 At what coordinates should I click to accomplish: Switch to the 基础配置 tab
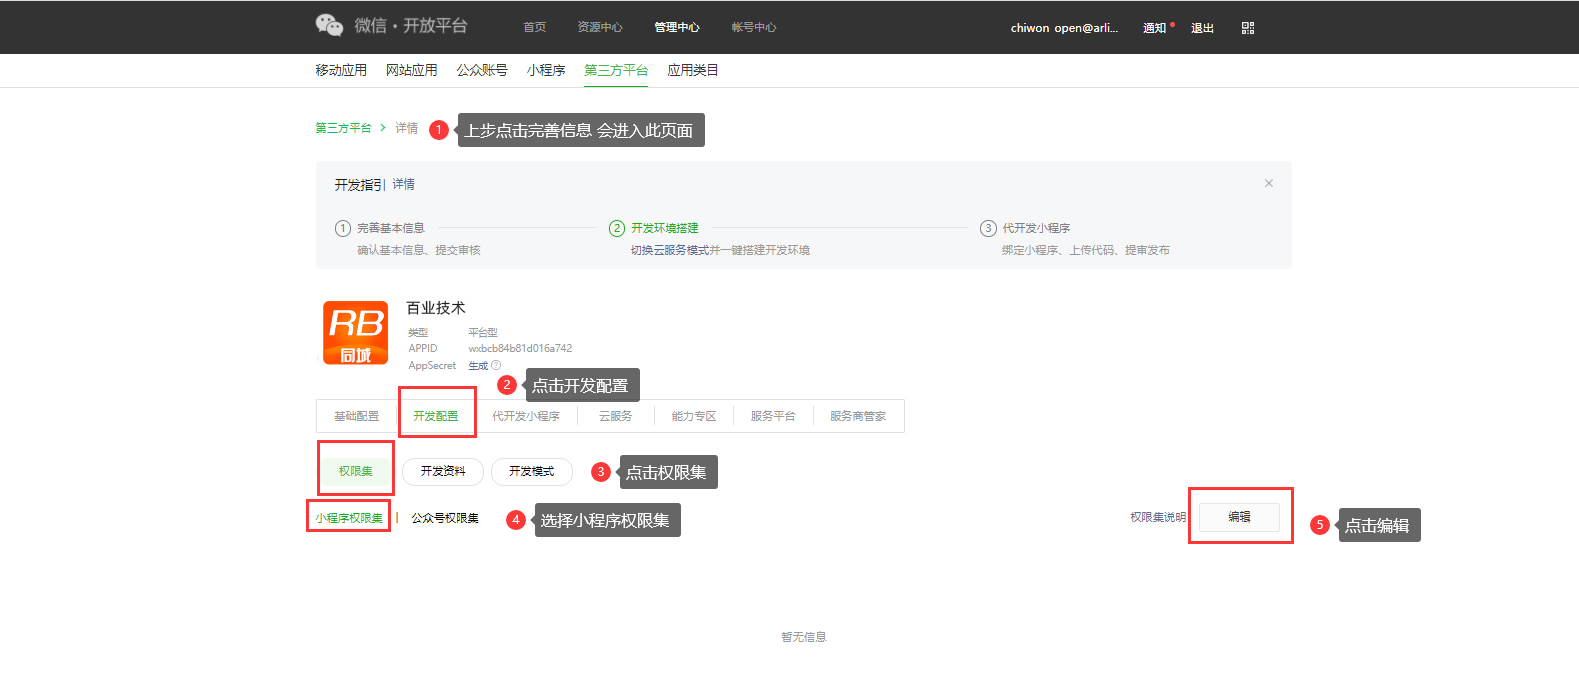pyautogui.click(x=357, y=416)
